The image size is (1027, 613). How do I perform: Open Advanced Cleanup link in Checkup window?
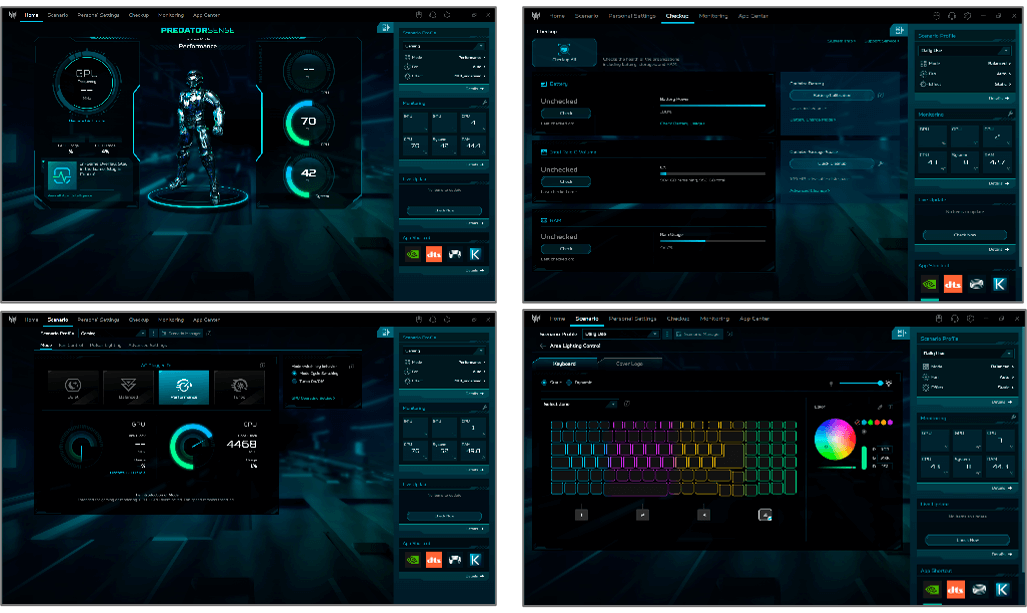coord(810,191)
